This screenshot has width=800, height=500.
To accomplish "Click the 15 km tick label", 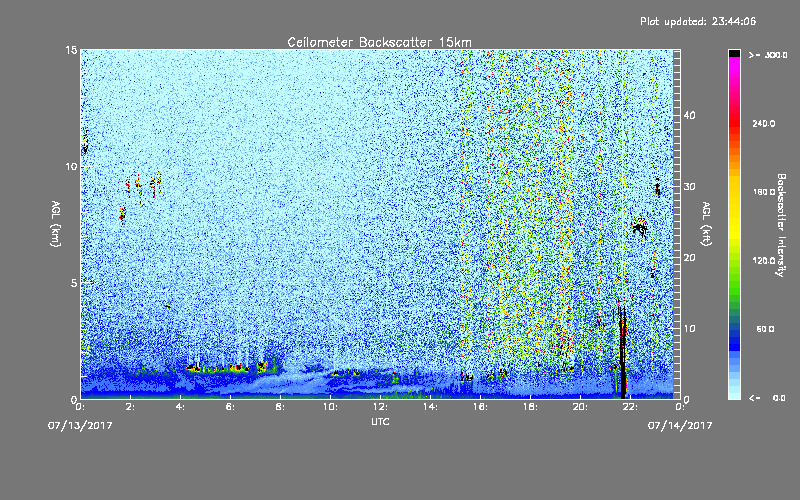I will (71, 50).
